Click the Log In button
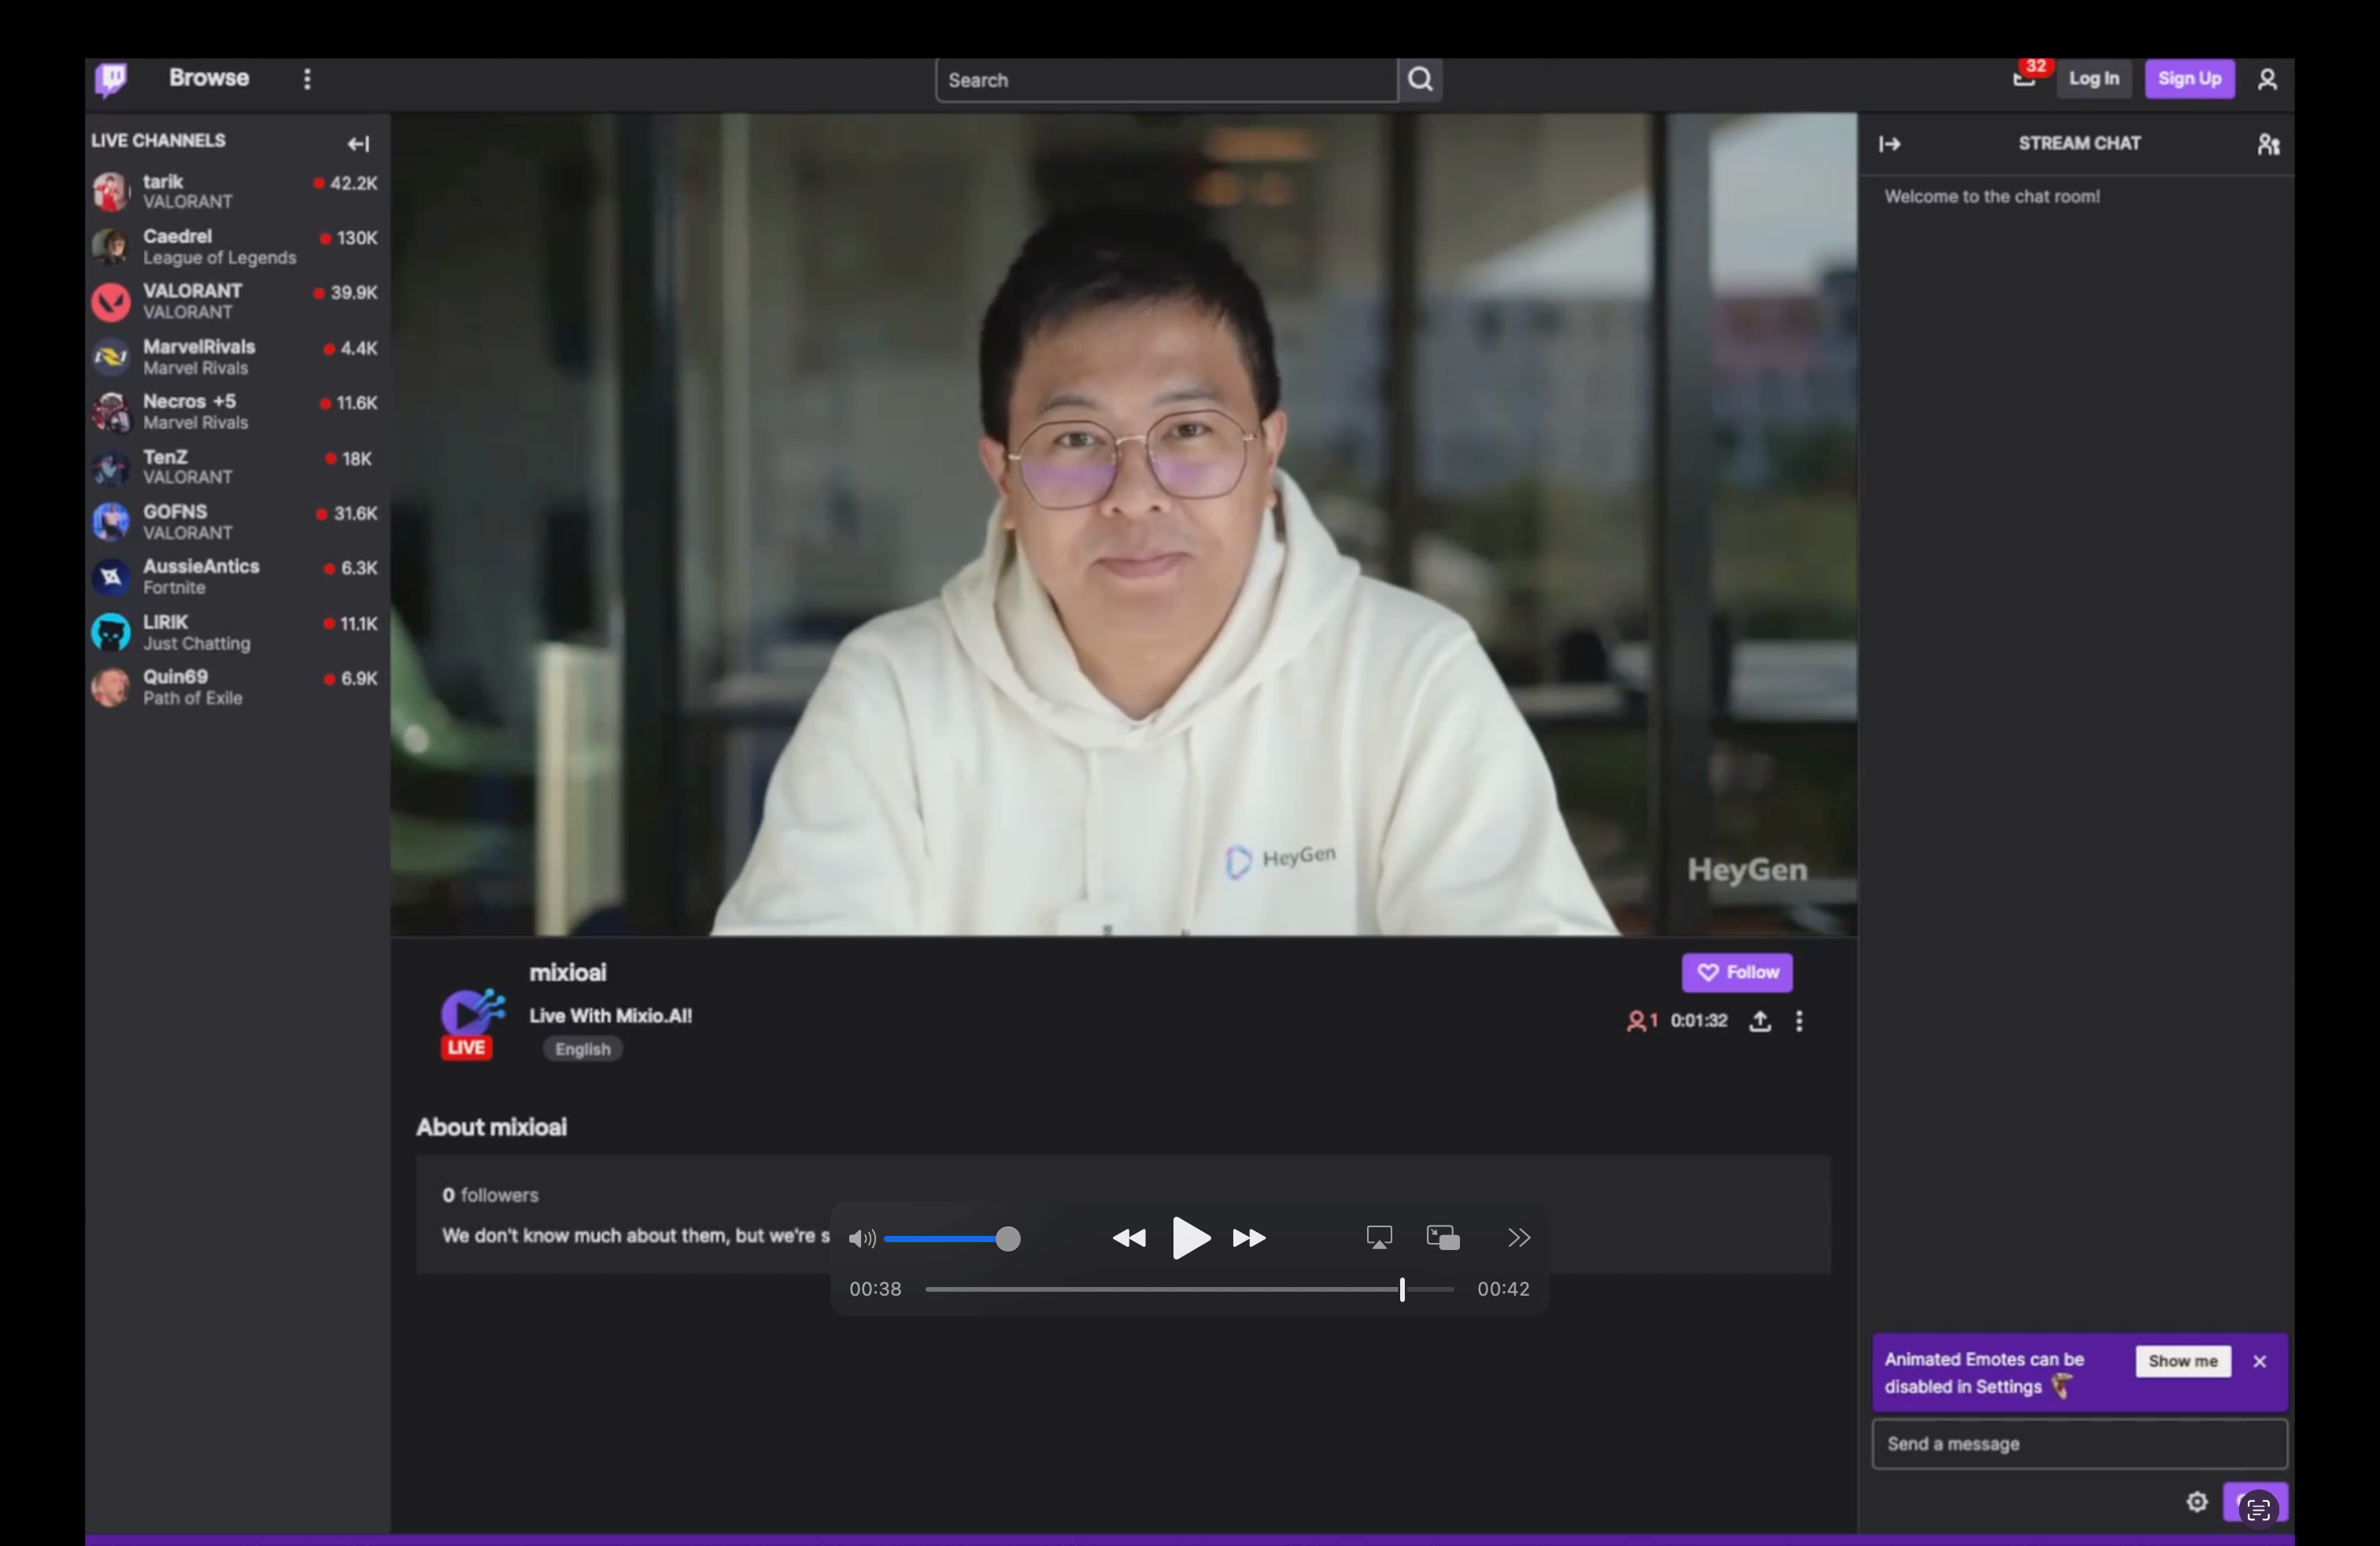Screen dimensions: 2380x1546 pos(2093,79)
